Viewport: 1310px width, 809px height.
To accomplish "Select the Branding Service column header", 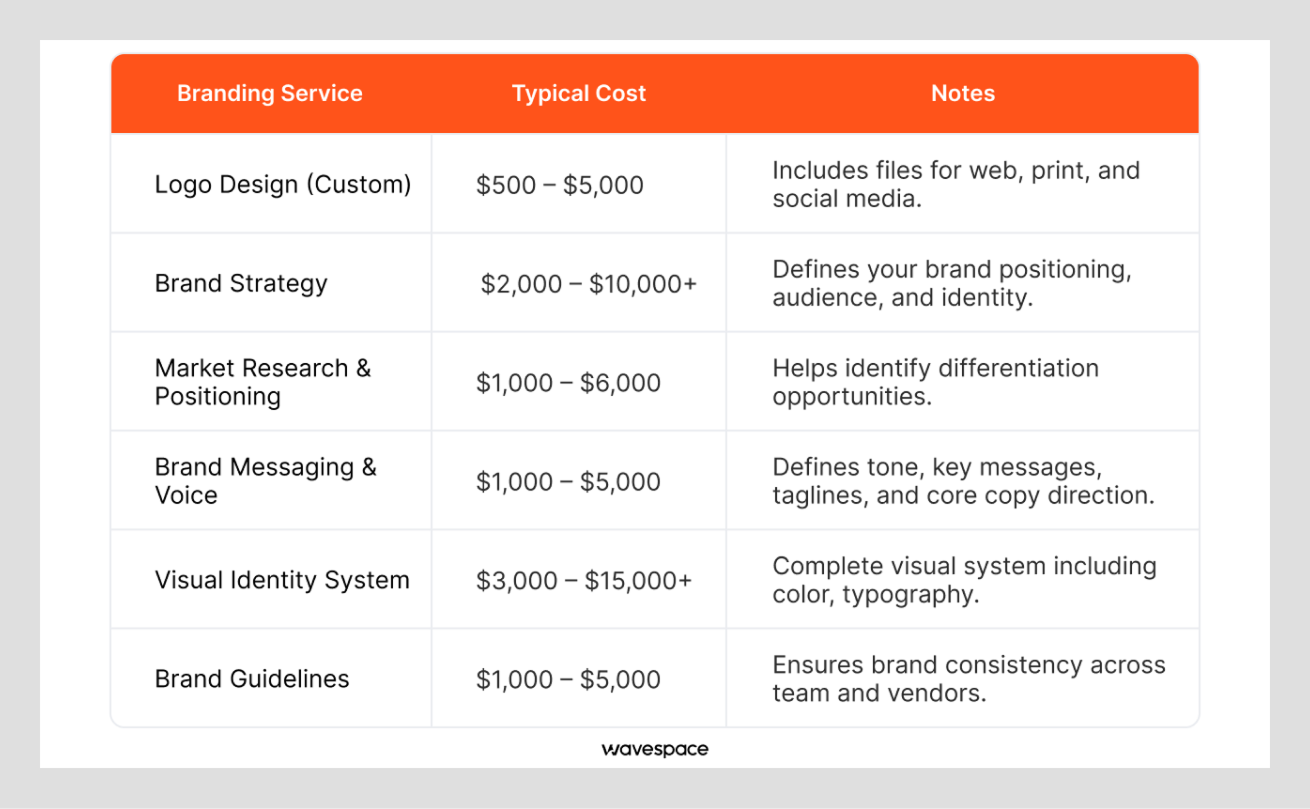I will (270, 94).
